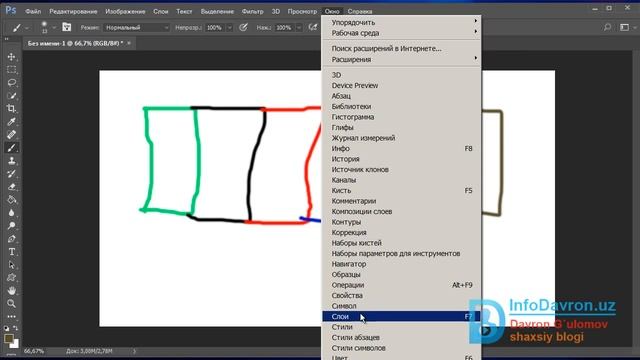
Task: Open the Изображение menu
Action: (x=125, y=11)
